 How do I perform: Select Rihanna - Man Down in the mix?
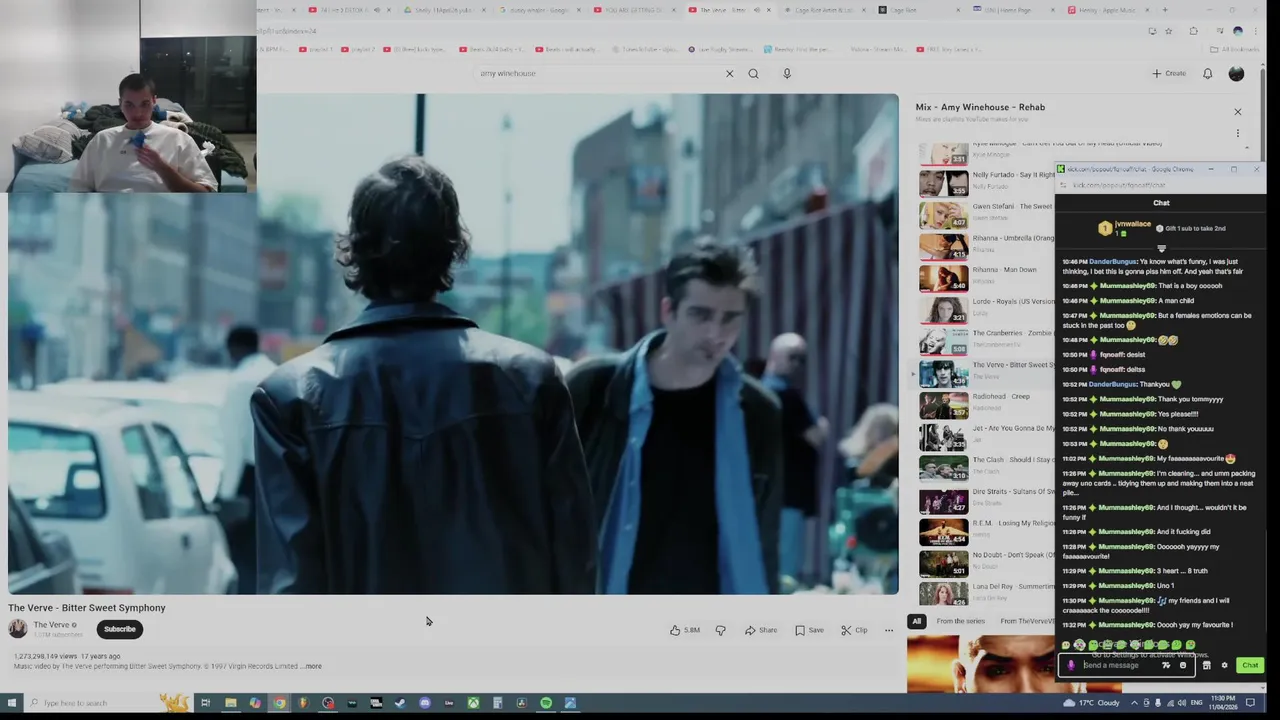pyautogui.click(x=985, y=279)
